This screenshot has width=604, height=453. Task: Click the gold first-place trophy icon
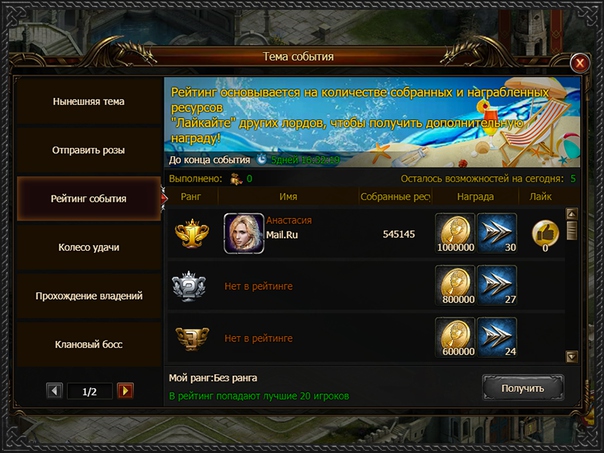pos(192,233)
